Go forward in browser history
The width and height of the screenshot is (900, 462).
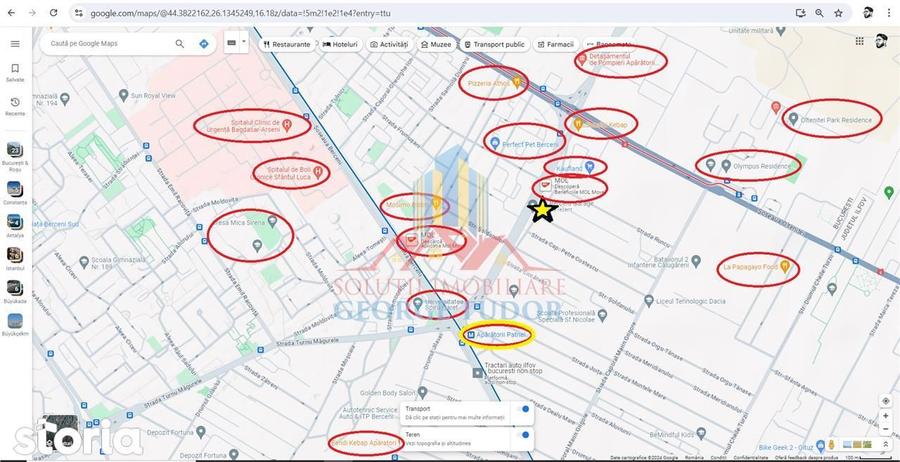[x=32, y=13]
